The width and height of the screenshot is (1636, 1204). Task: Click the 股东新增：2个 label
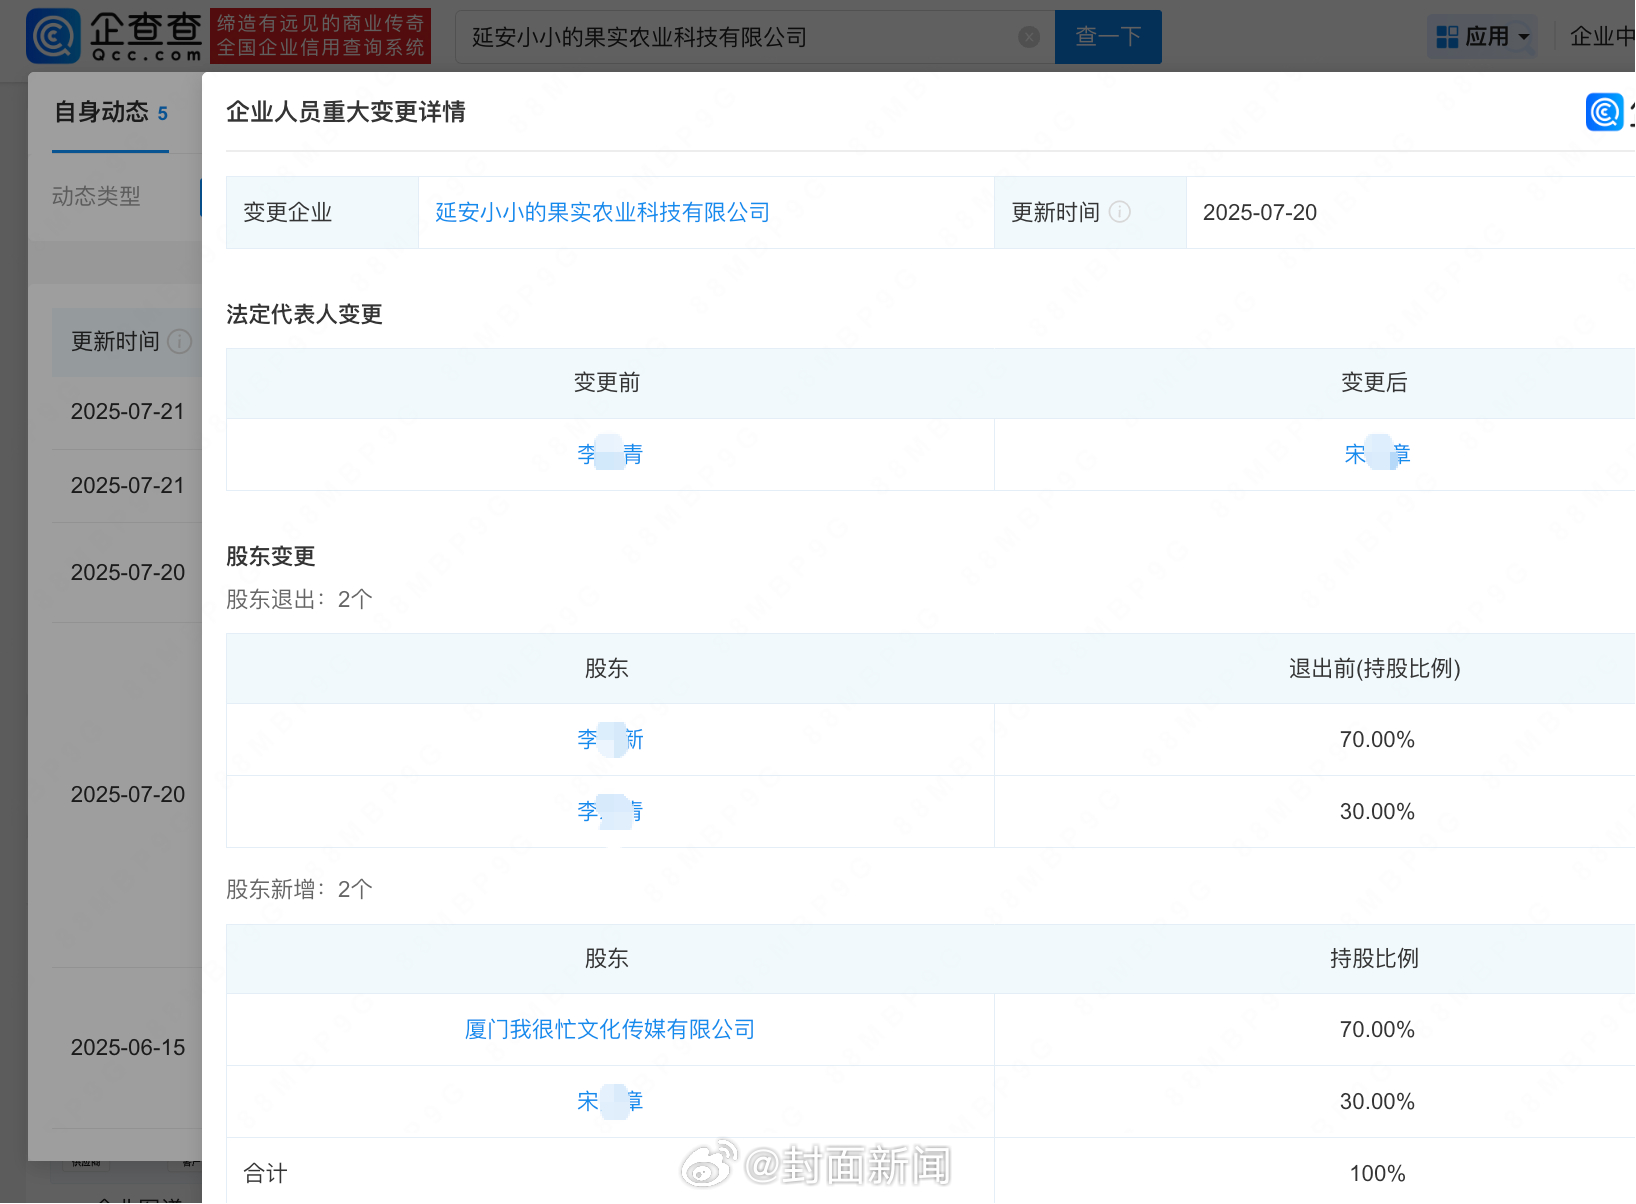(x=299, y=889)
